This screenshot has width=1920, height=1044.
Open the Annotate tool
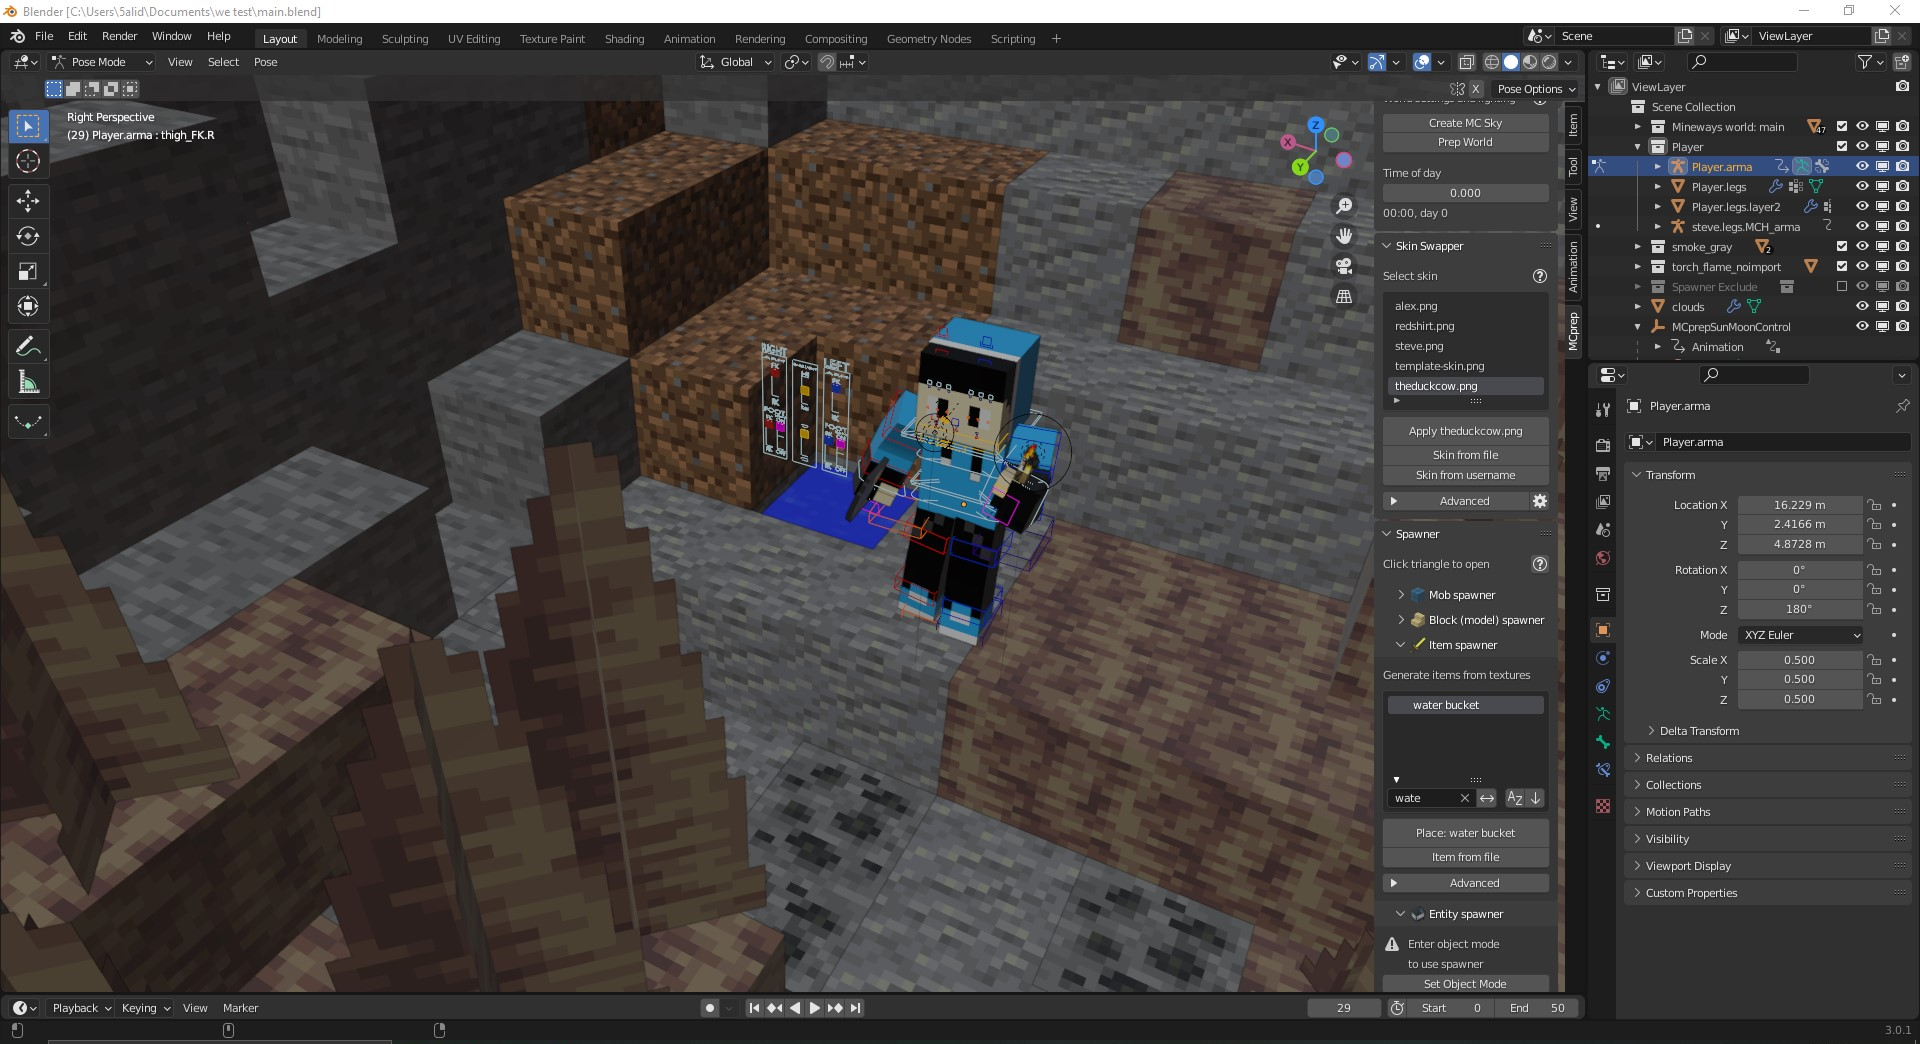pyautogui.click(x=28, y=345)
